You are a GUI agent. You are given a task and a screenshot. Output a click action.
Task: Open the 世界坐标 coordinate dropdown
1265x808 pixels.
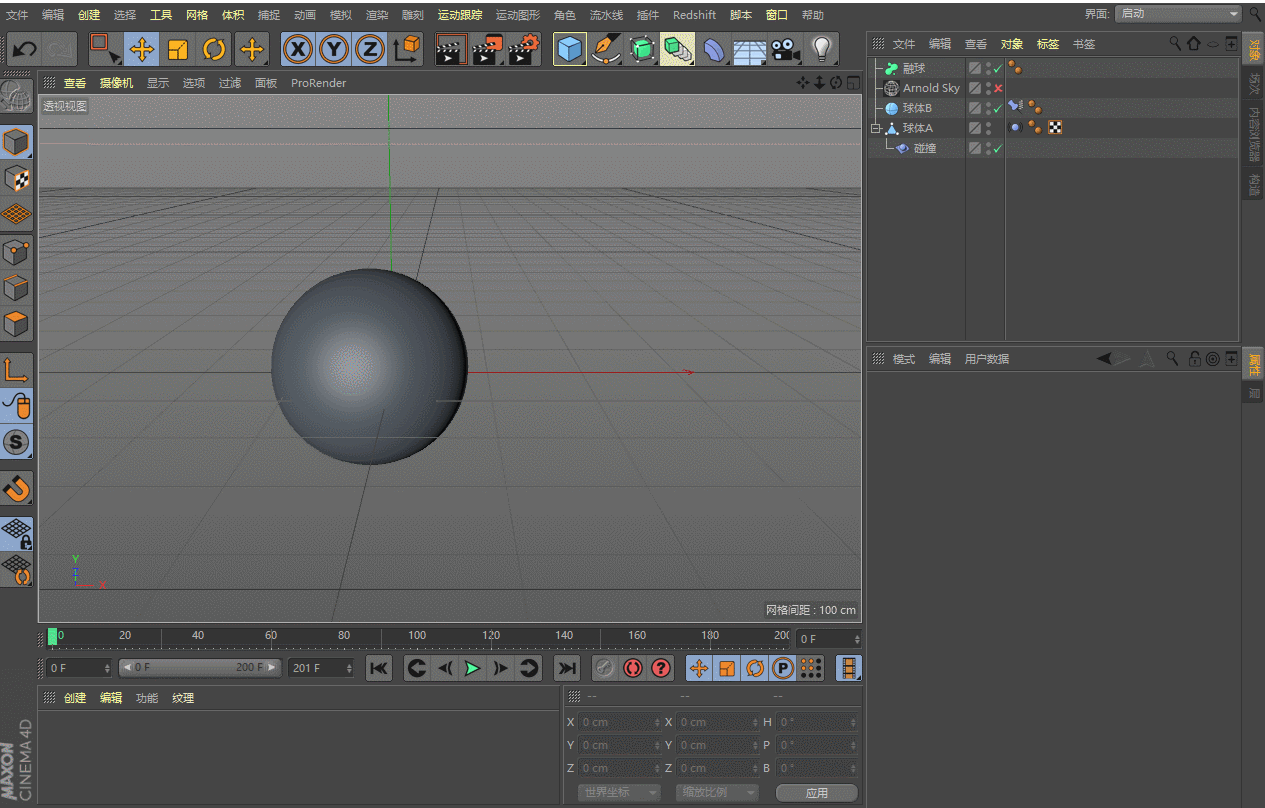[620, 792]
